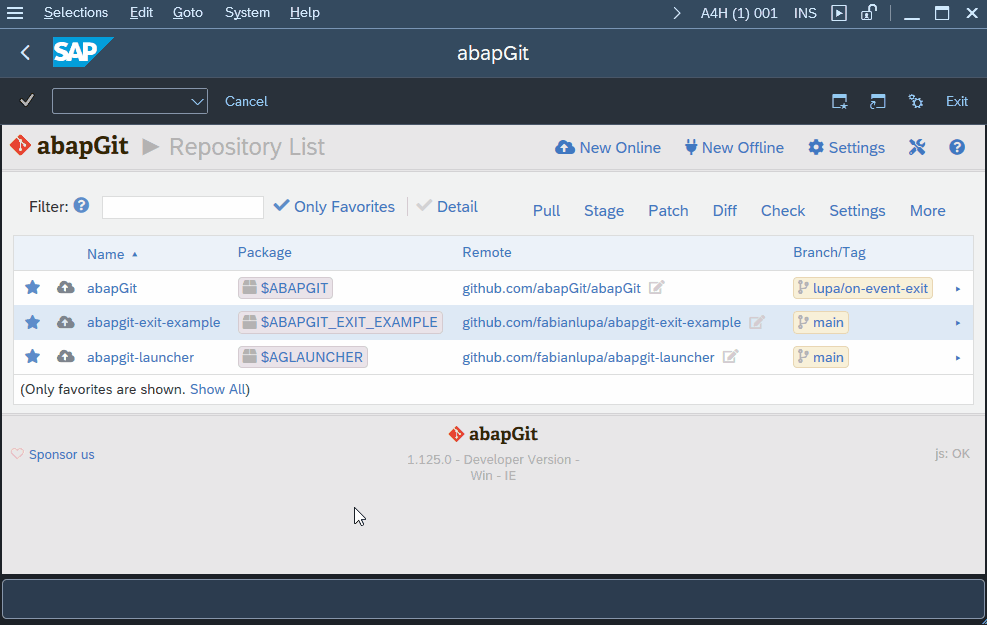Click into the Filter text field
987x625 pixels.
(183, 207)
